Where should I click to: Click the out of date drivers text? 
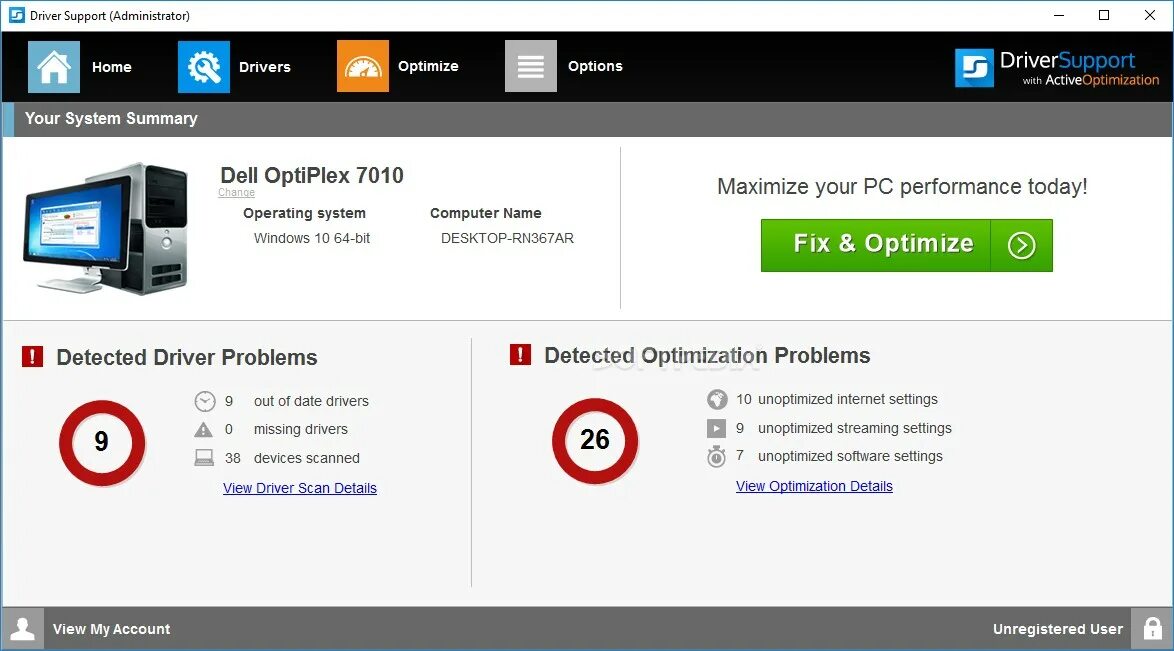point(311,402)
